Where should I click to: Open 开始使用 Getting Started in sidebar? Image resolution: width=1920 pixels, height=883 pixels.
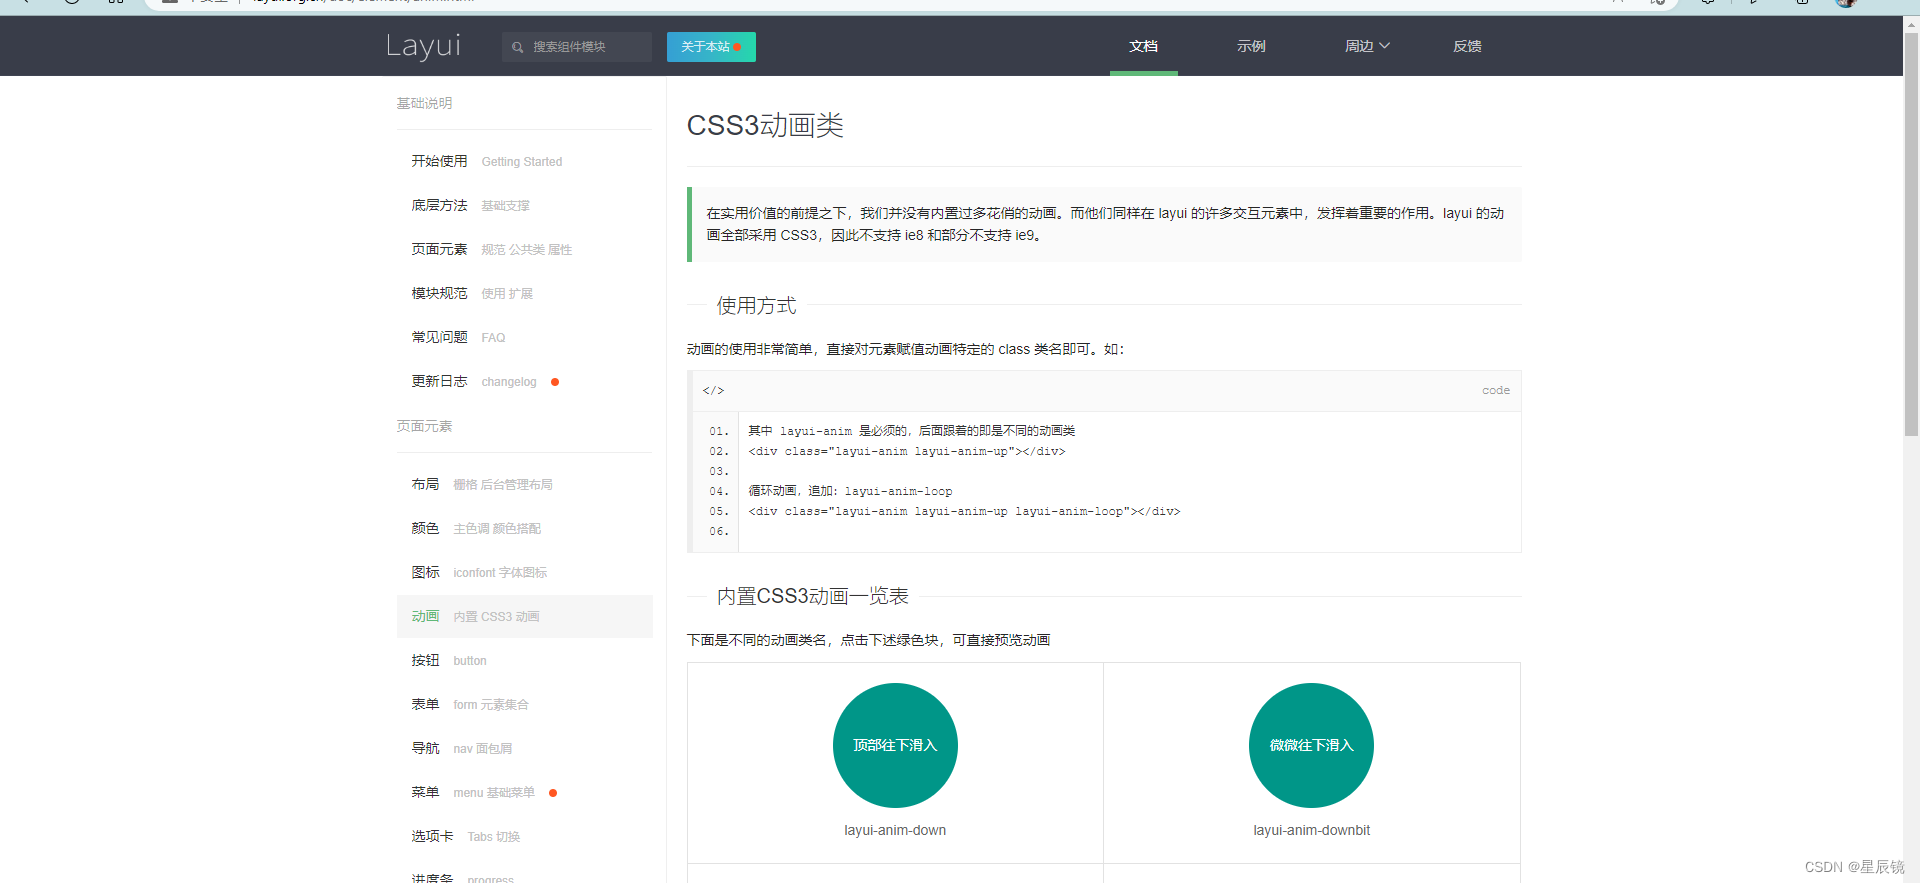tap(524, 161)
